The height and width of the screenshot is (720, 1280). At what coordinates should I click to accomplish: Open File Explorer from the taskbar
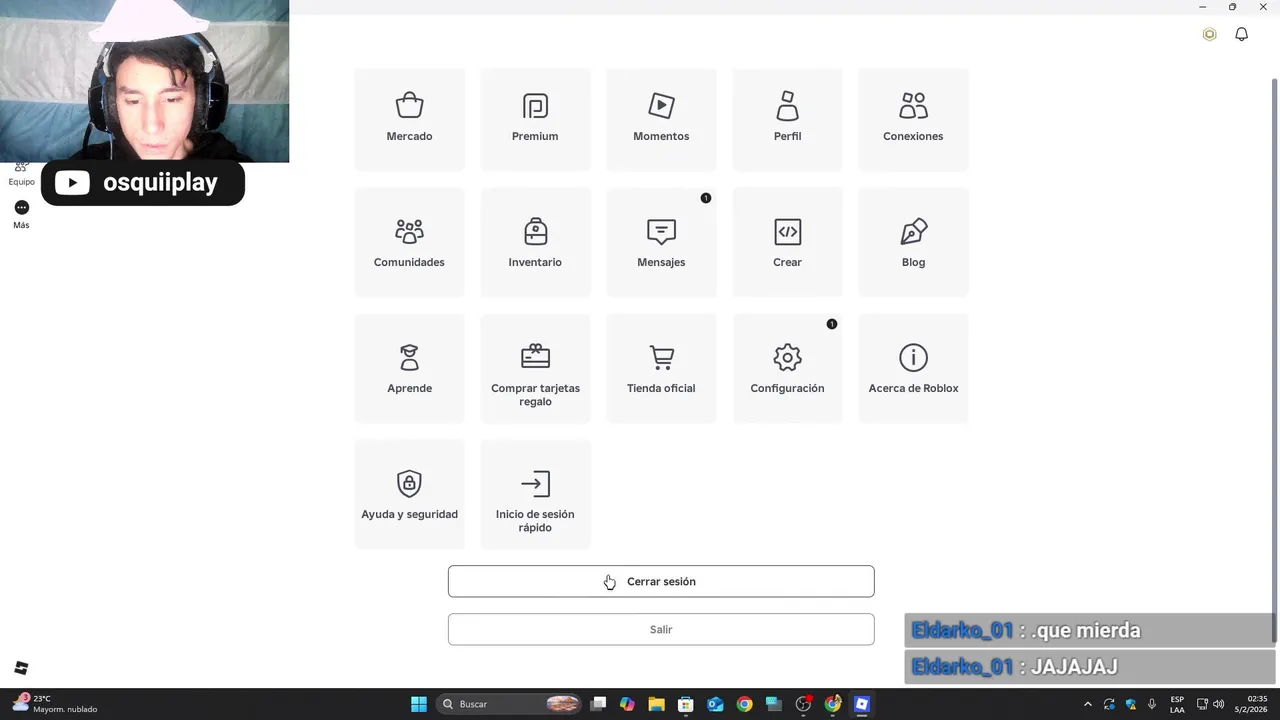(656, 704)
